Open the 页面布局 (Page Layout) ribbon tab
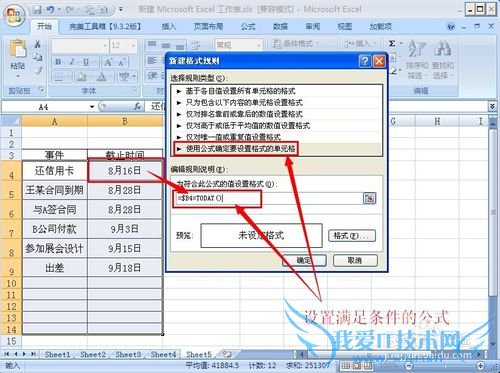Image resolution: width=500 pixels, height=373 pixels. pos(208,27)
